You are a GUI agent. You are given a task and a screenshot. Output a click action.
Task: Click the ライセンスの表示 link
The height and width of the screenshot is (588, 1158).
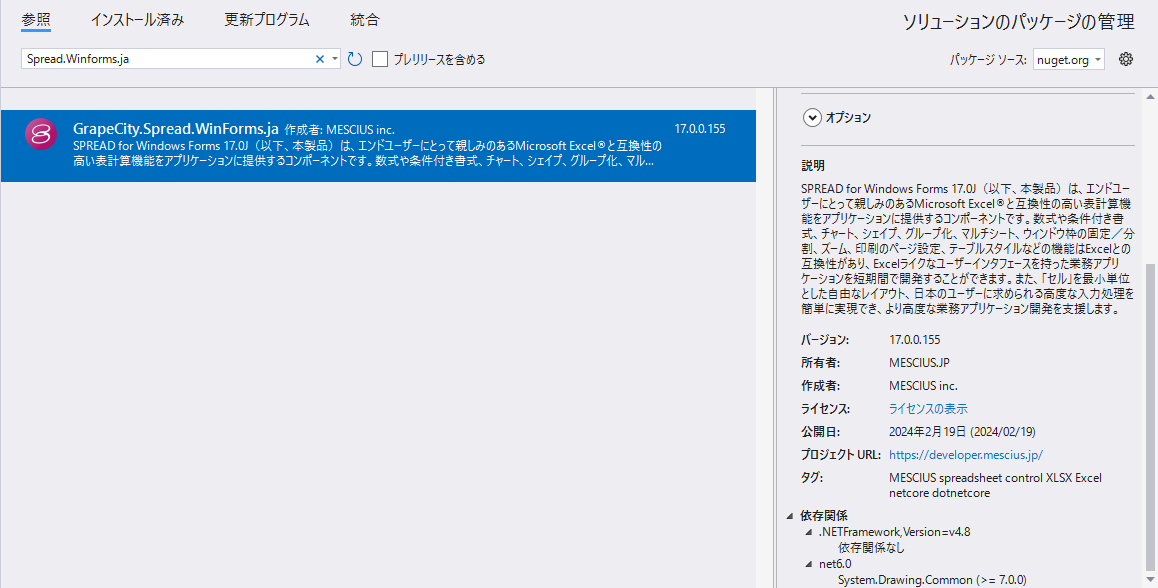tap(928, 409)
